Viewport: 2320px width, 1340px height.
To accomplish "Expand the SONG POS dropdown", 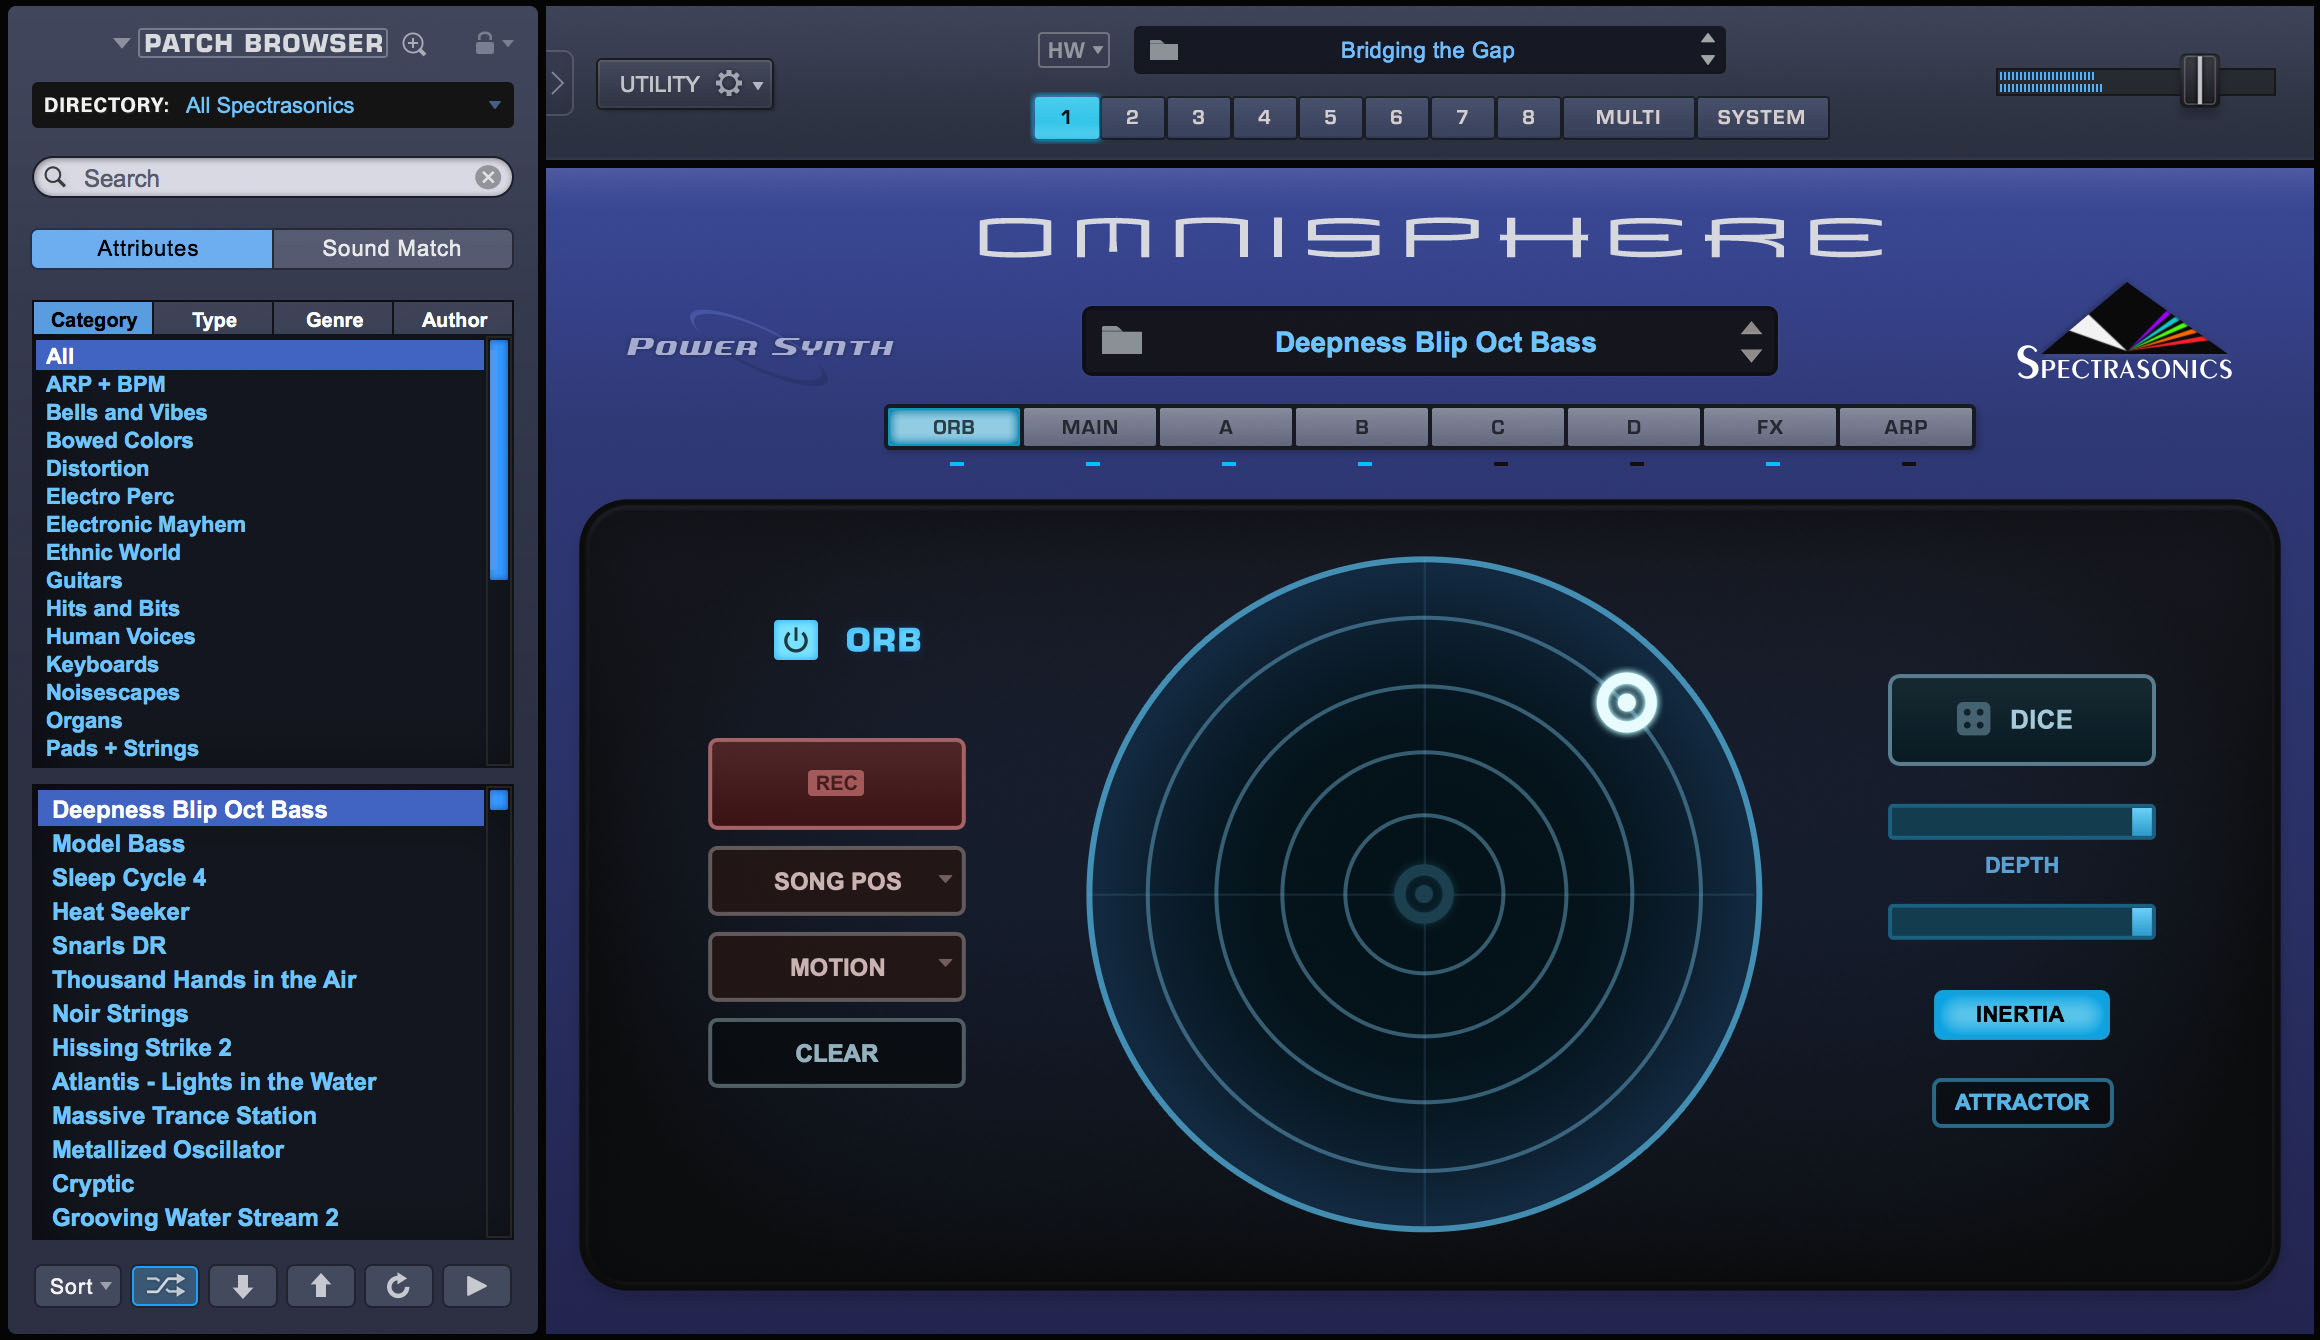I will click(837, 881).
